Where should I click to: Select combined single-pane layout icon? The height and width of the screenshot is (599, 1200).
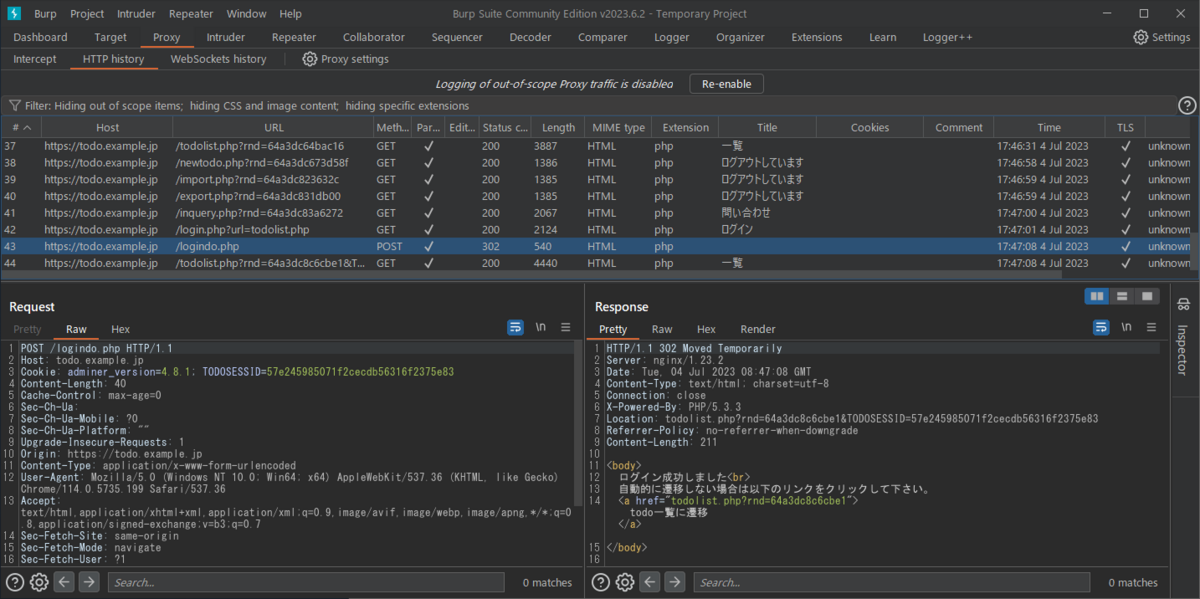click(x=1147, y=296)
